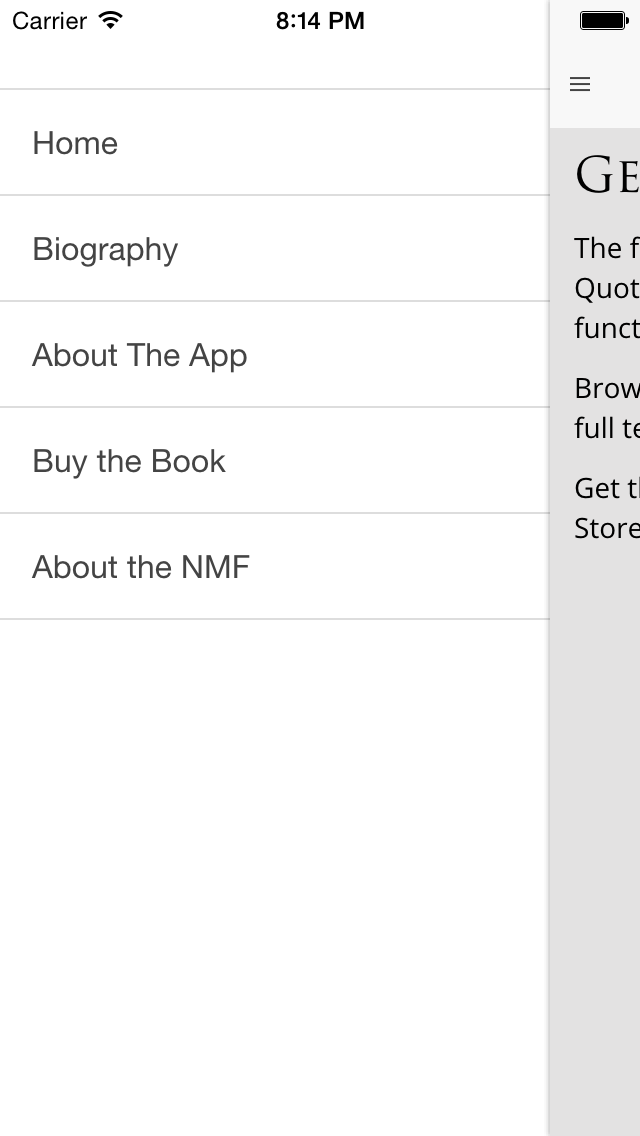Image resolution: width=640 pixels, height=1136 pixels.
Task: Tap the Wi-Fi signal icon
Action: point(111,20)
